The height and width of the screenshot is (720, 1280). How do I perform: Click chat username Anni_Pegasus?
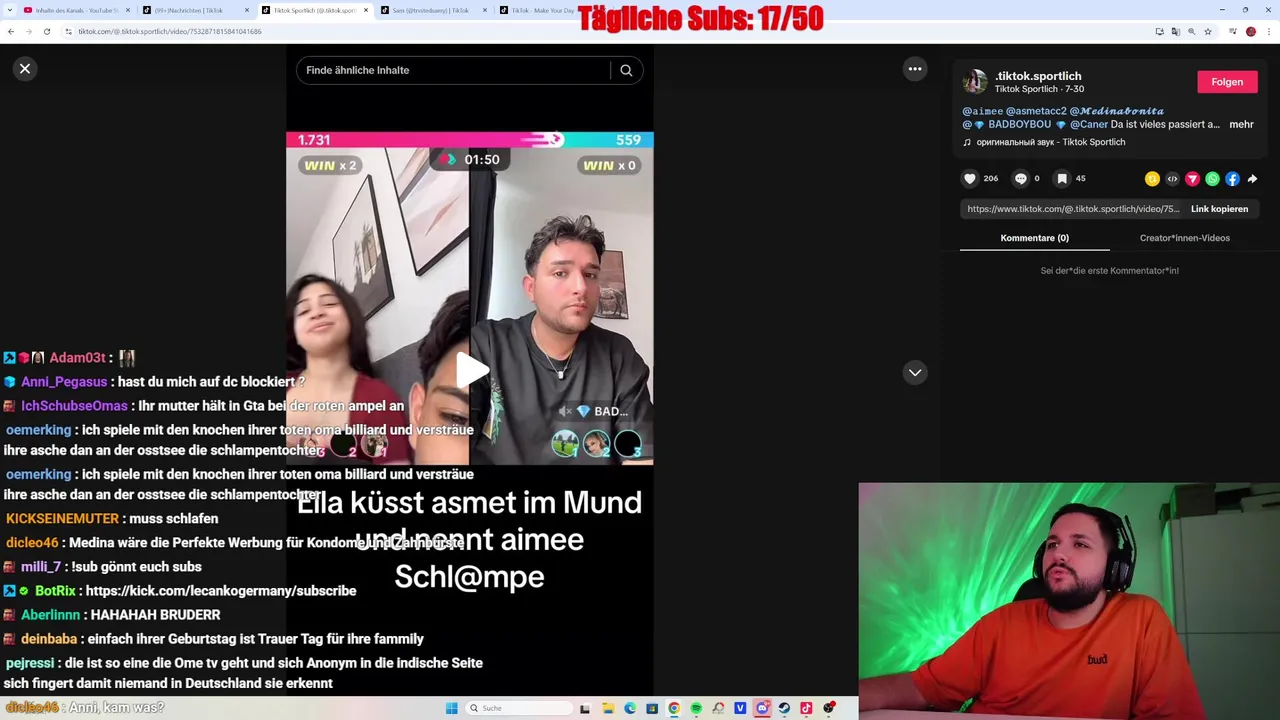pyautogui.click(x=64, y=382)
